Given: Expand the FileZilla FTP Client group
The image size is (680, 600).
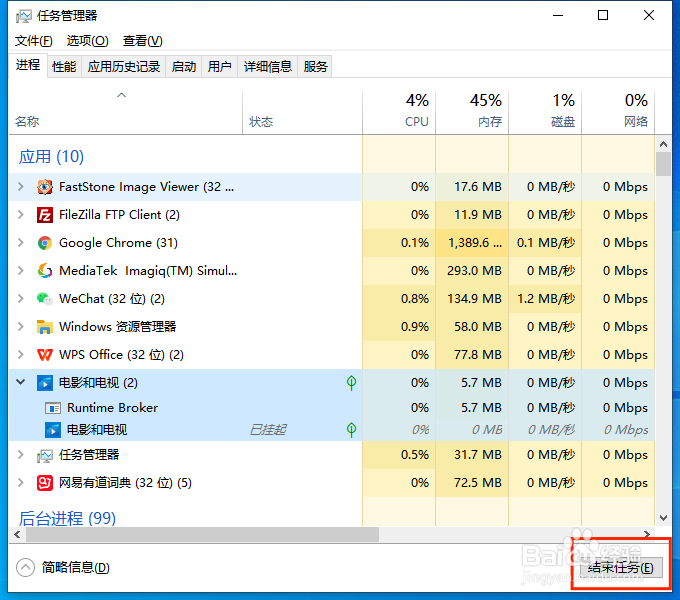Looking at the screenshot, I should pos(20,215).
